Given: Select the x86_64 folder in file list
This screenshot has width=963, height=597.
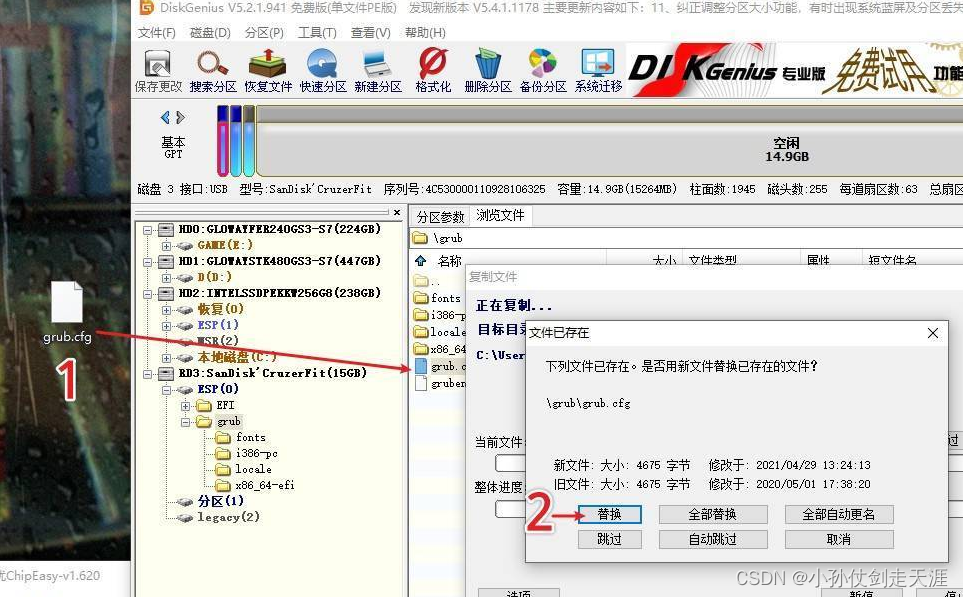Looking at the screenshot, I should [x=439, y=349].
